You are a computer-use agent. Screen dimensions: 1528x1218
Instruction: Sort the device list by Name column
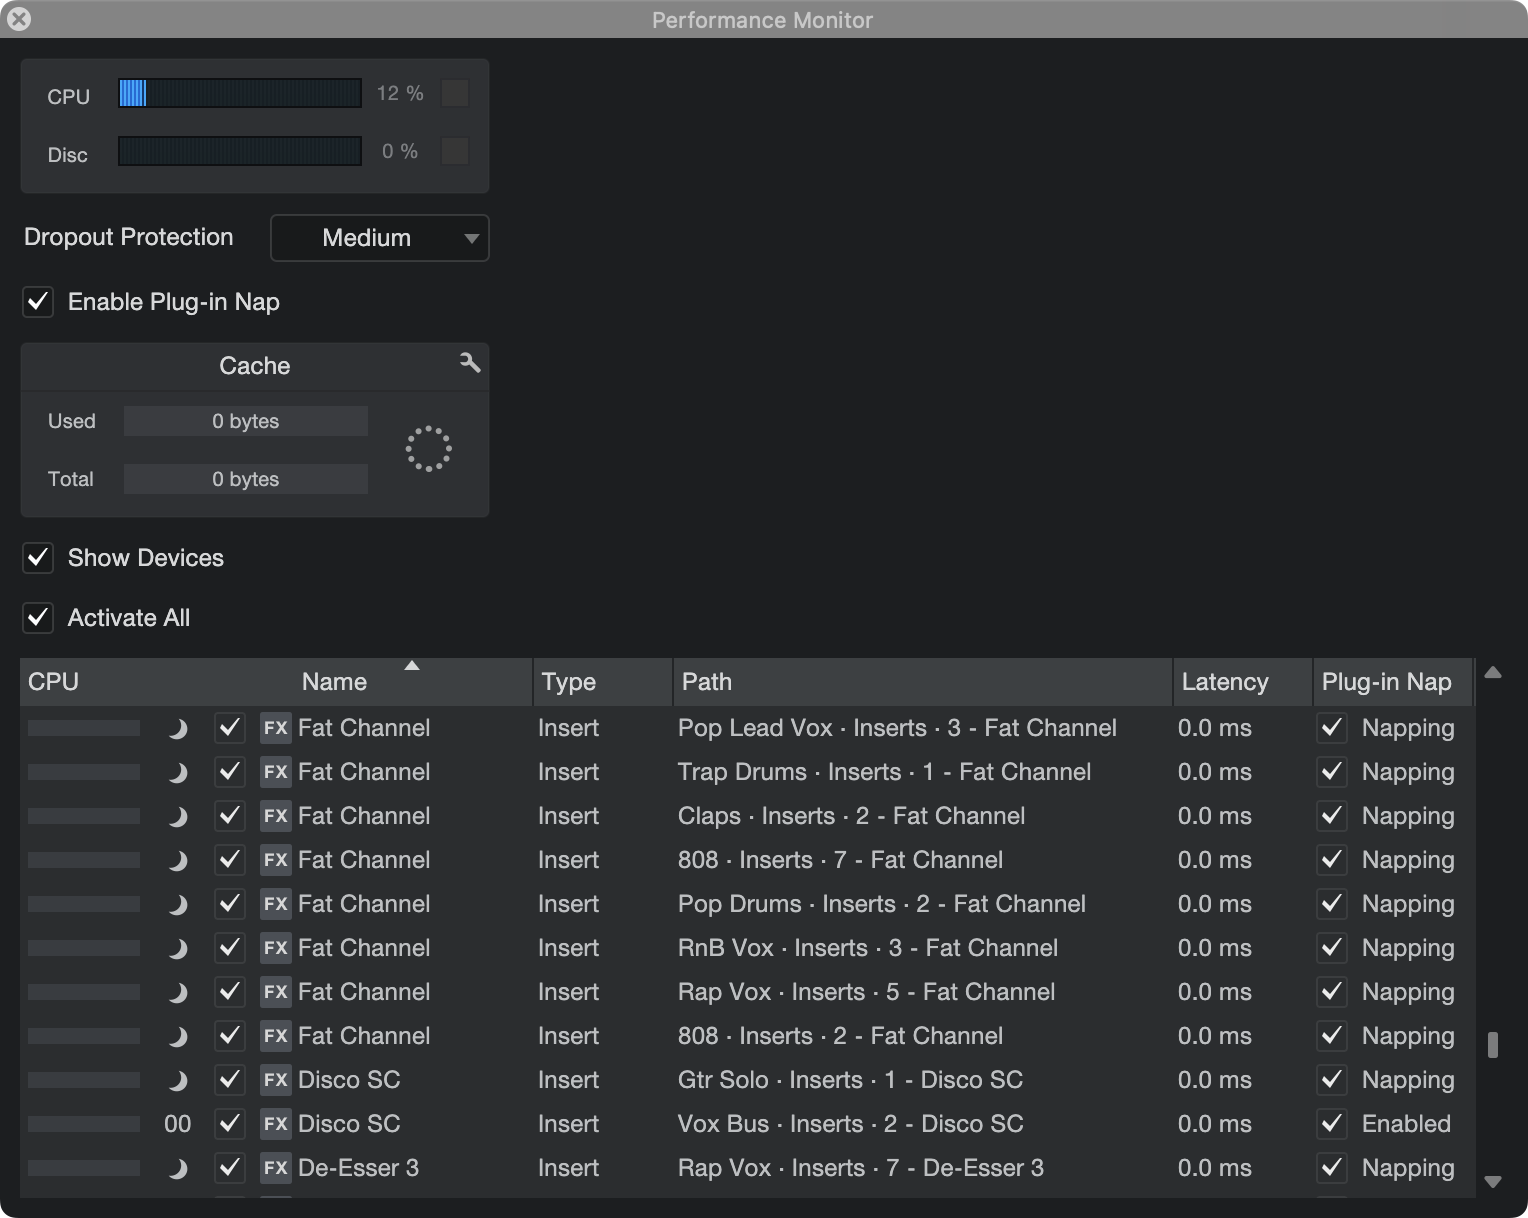click(335, 682)
